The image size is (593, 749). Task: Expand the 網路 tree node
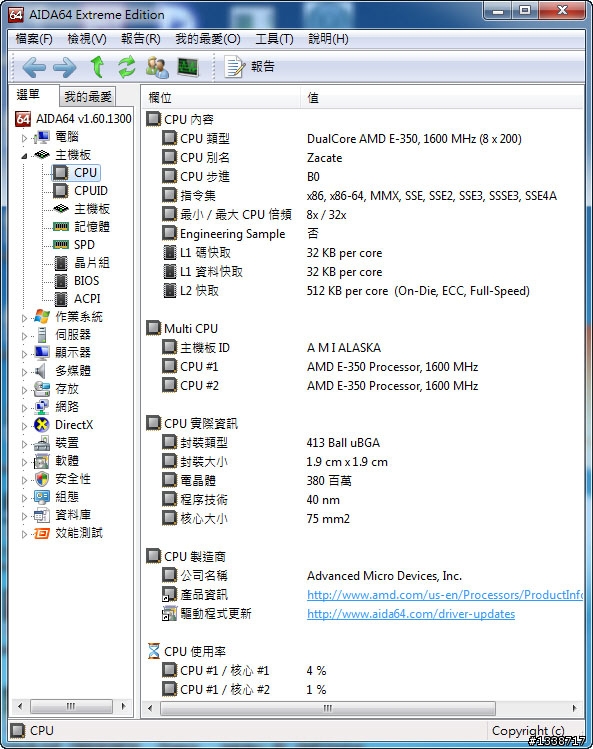(24, 408)
